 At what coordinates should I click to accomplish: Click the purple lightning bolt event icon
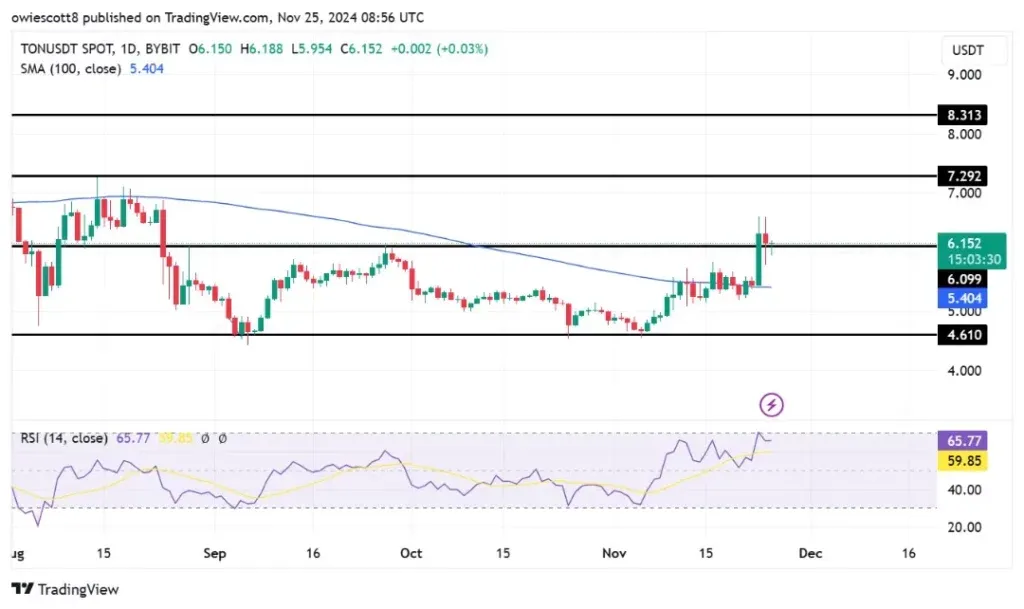[771, 405]
